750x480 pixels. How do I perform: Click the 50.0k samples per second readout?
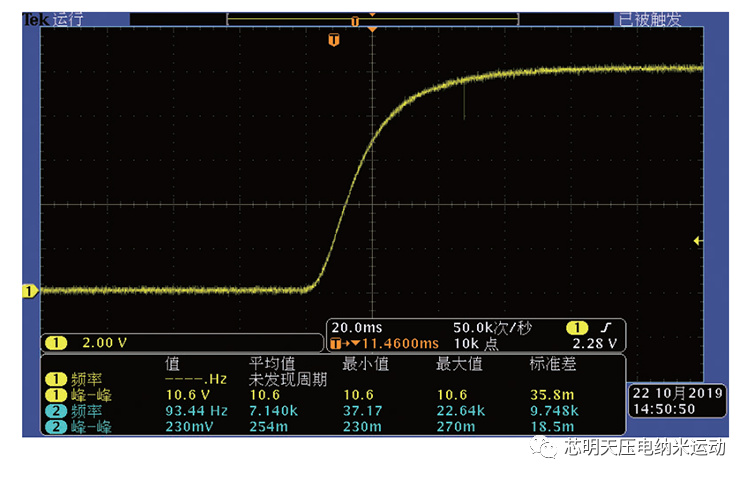point(492,328)
